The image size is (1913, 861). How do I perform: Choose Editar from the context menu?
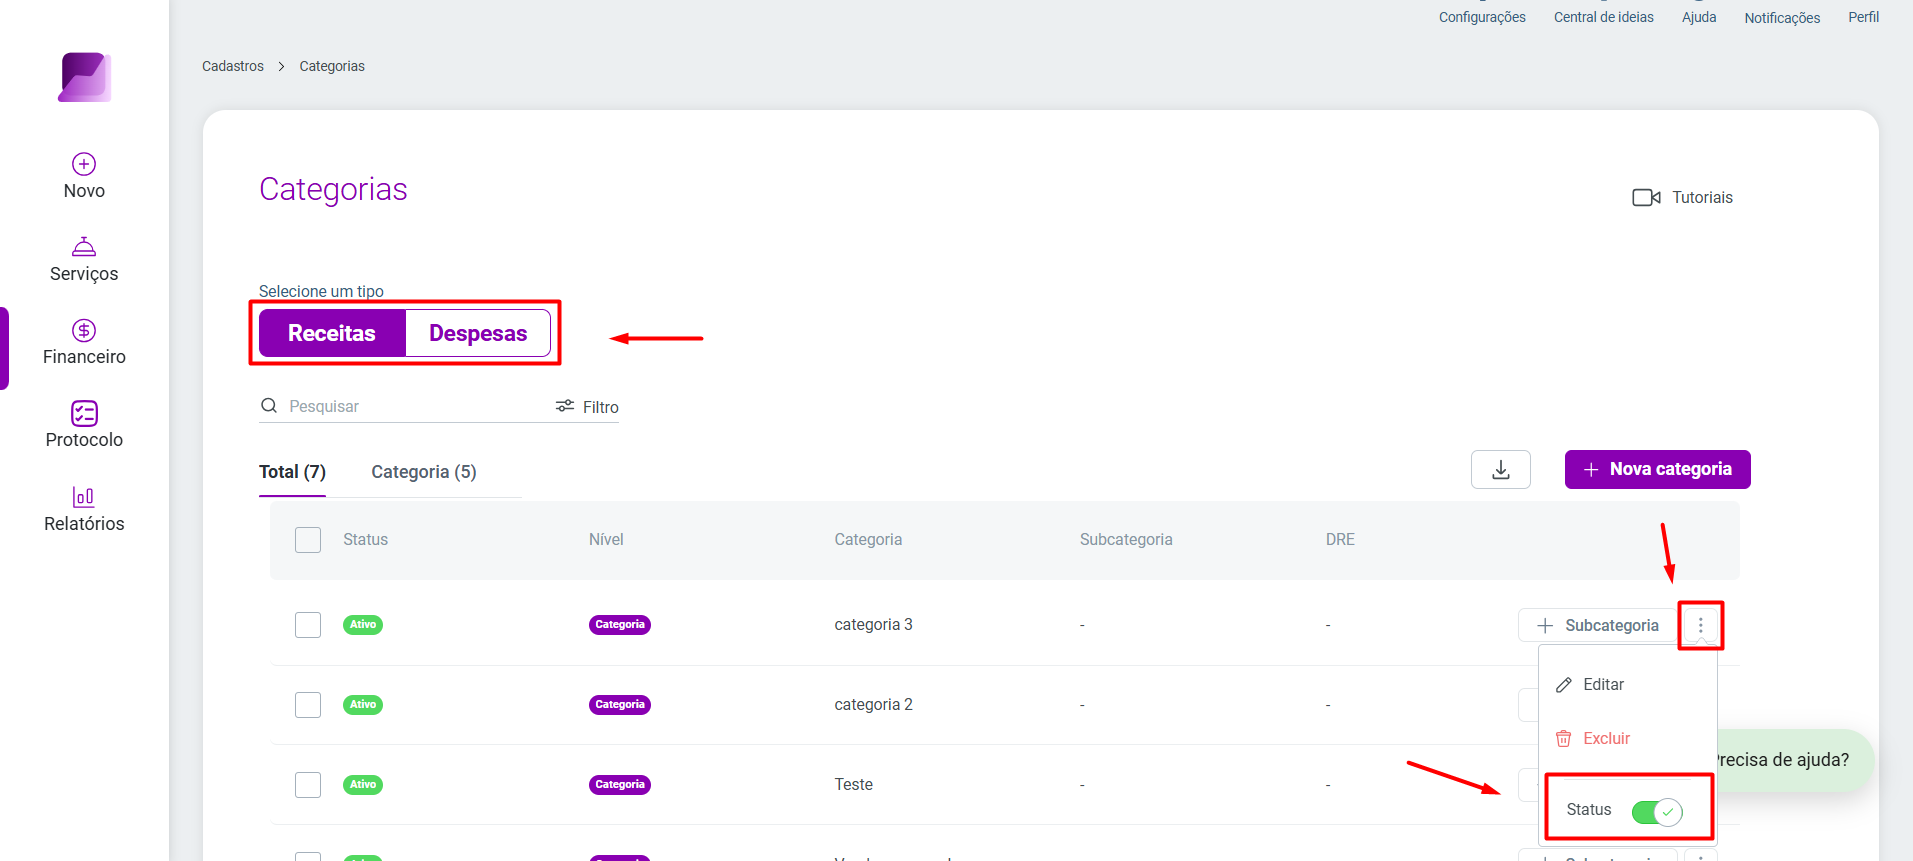(1603, 685)
